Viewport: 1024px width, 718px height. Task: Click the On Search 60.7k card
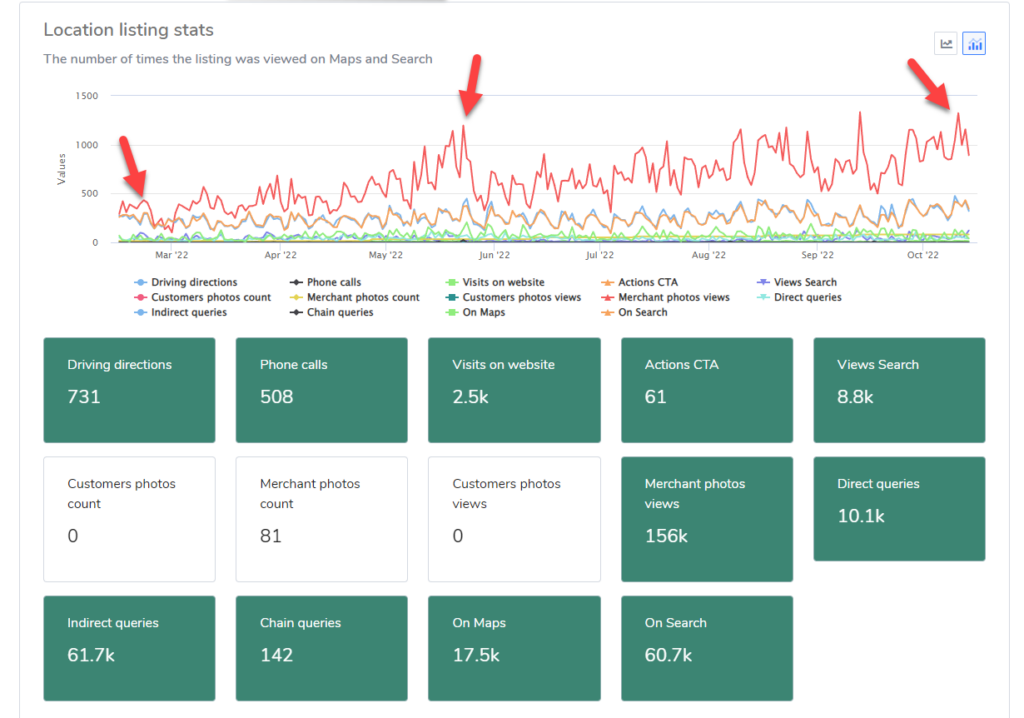point(706,647)
